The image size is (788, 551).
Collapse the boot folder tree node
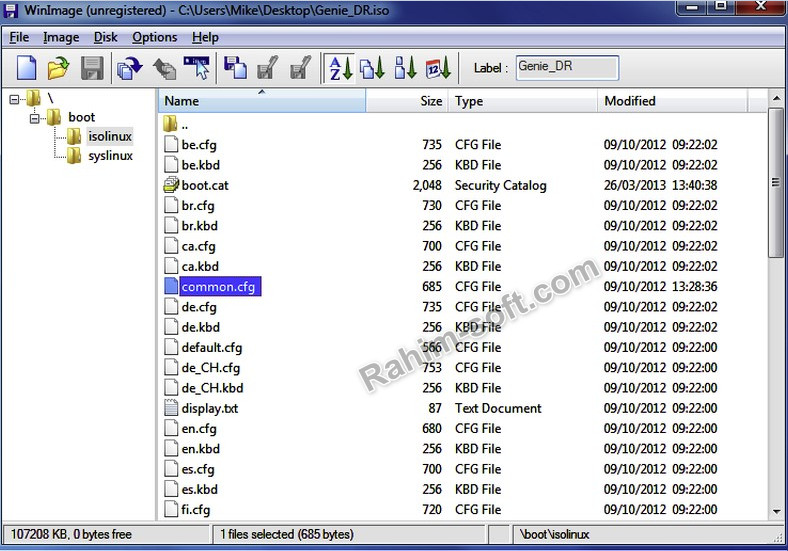34,119
